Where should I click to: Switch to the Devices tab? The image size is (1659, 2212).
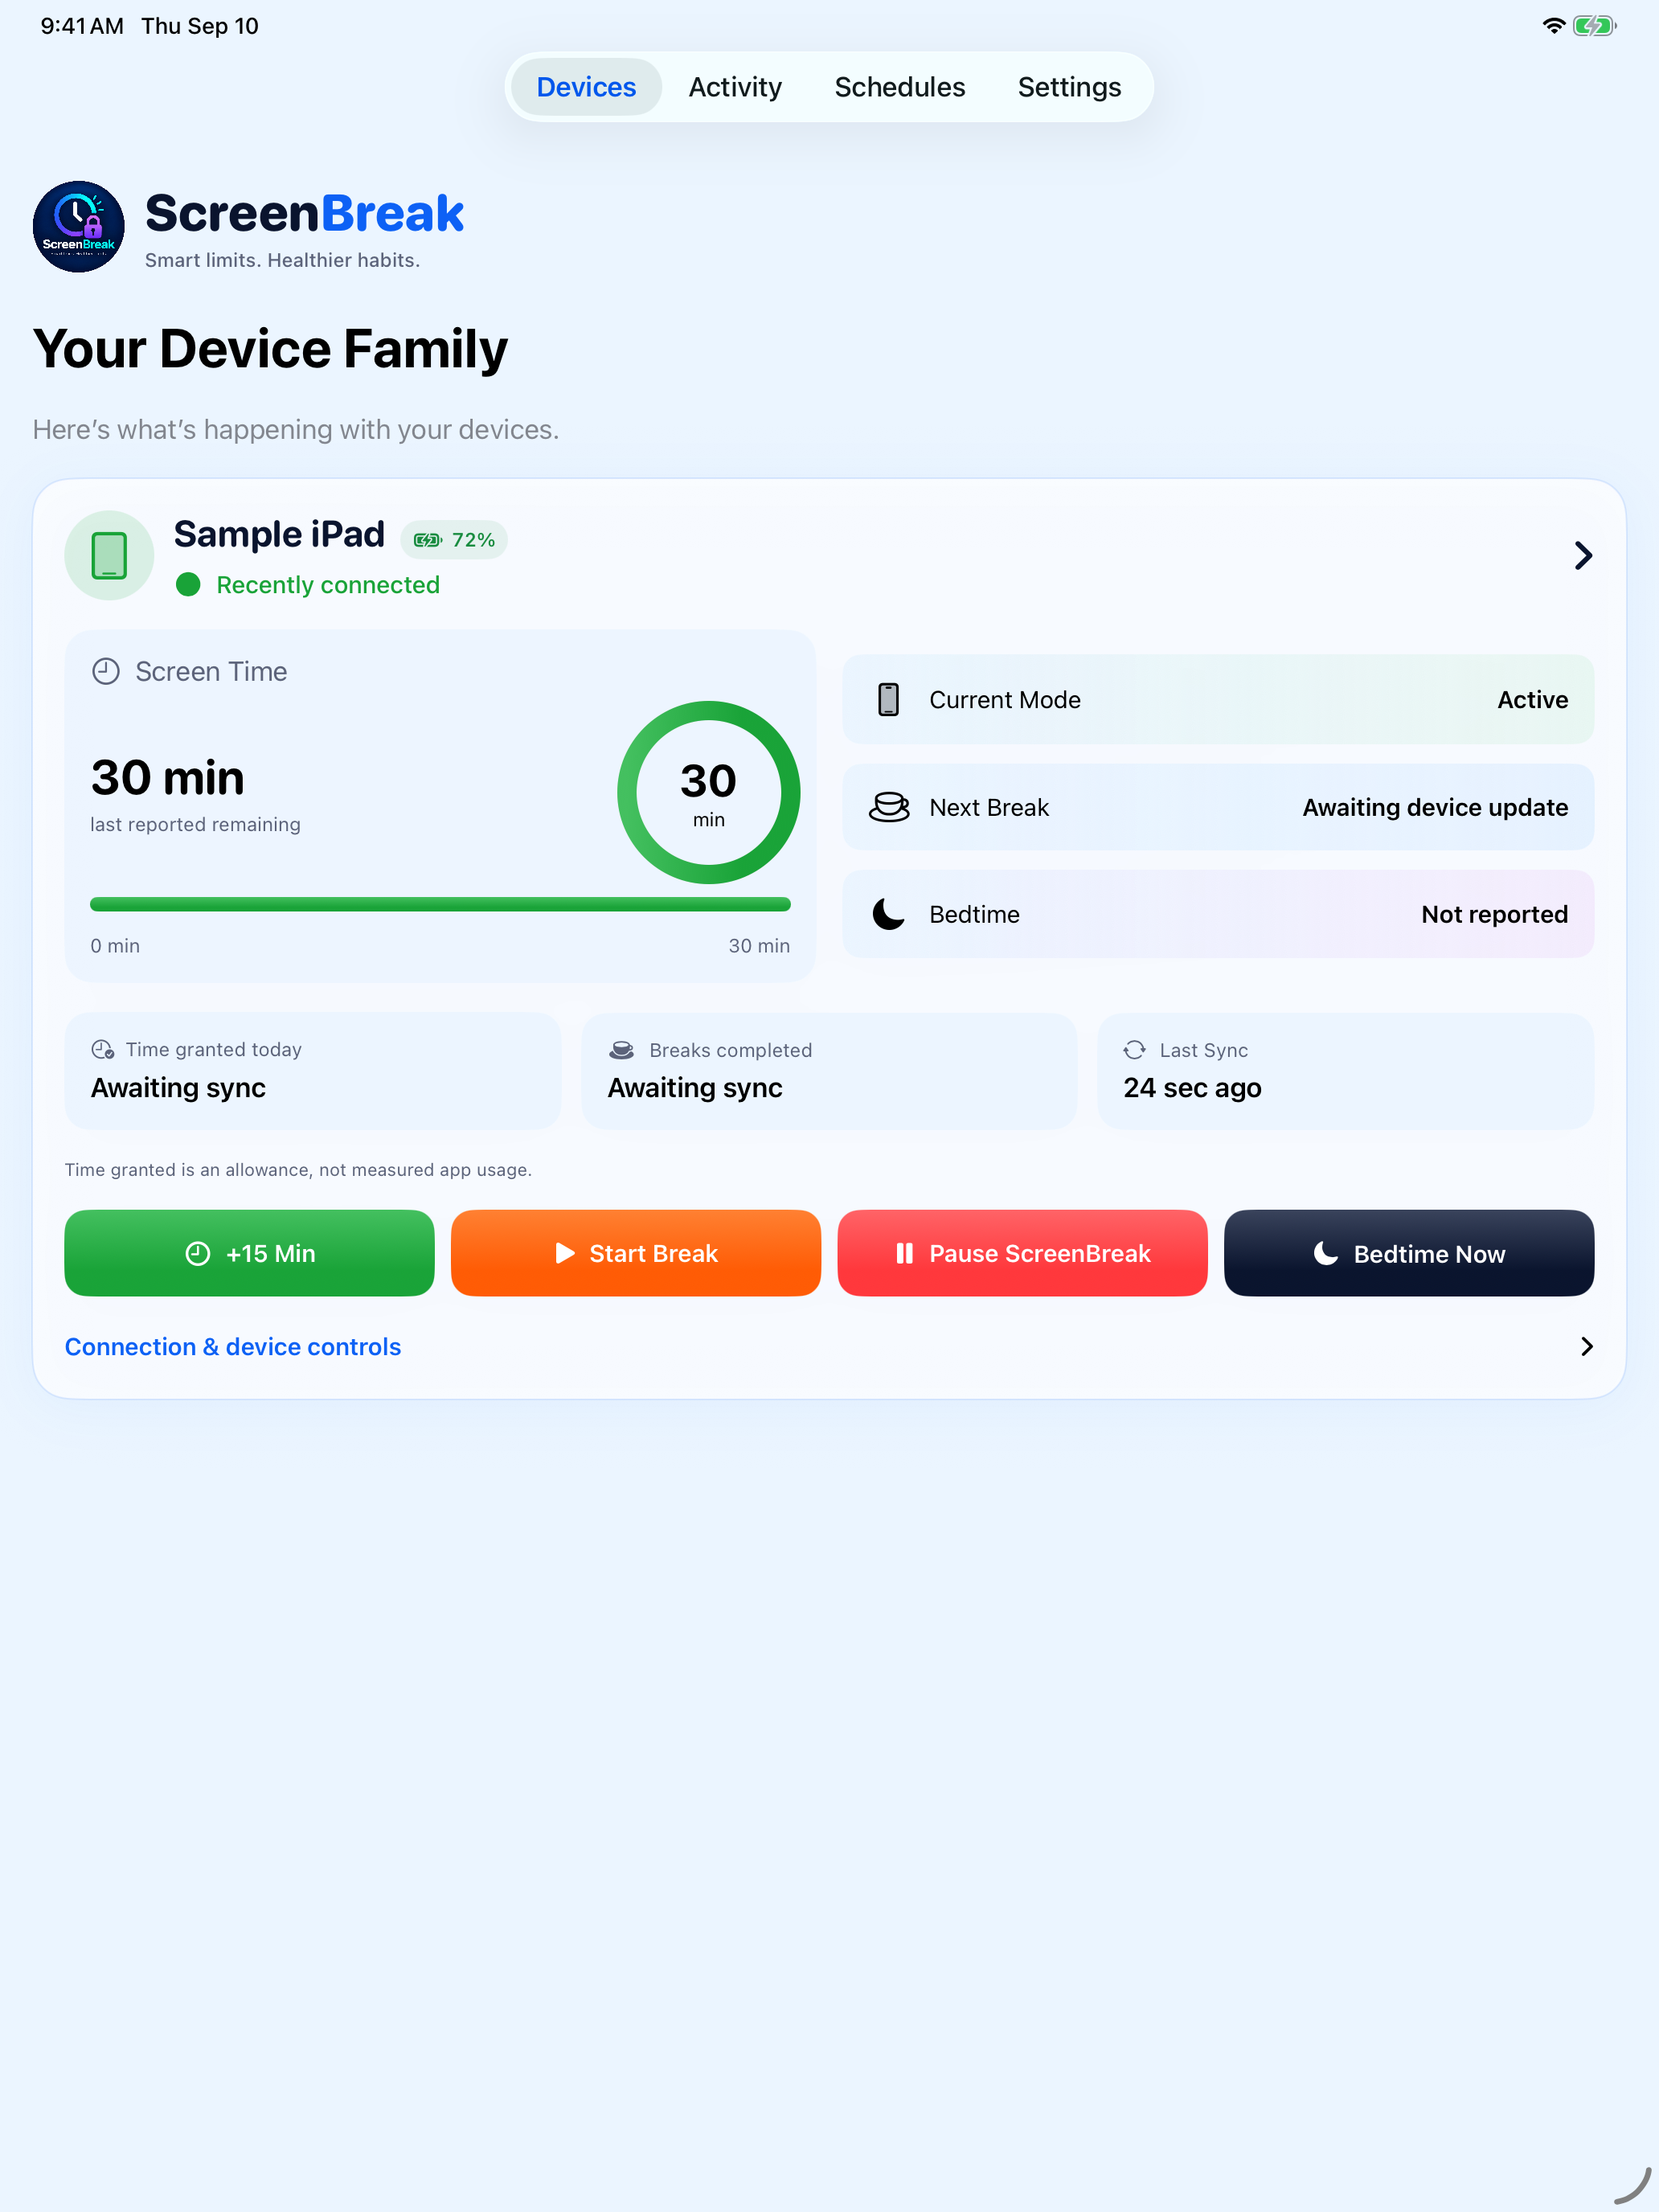[x=586, y=87]
